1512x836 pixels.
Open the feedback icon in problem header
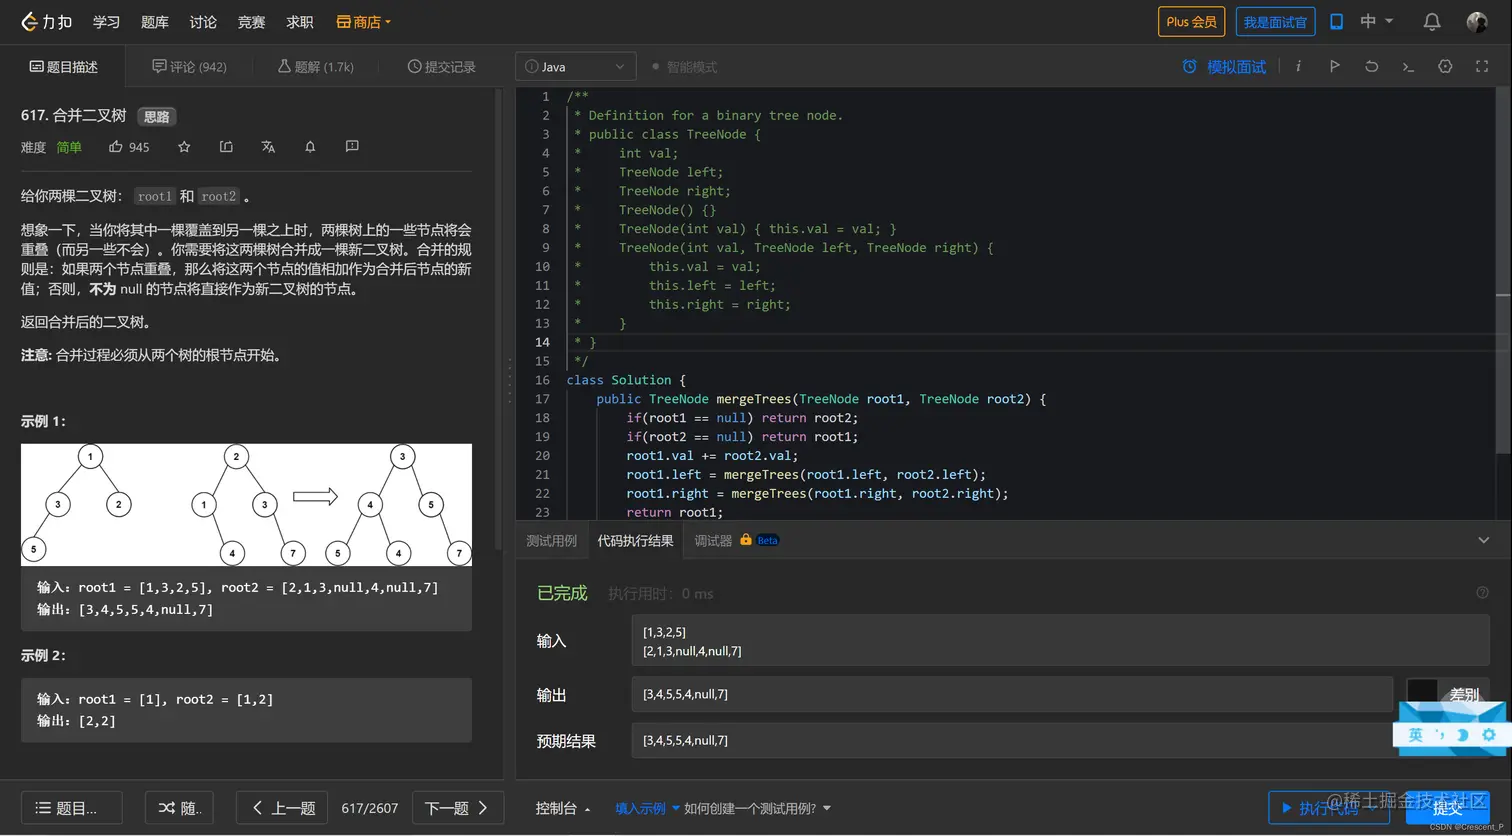tap(352, 147)
